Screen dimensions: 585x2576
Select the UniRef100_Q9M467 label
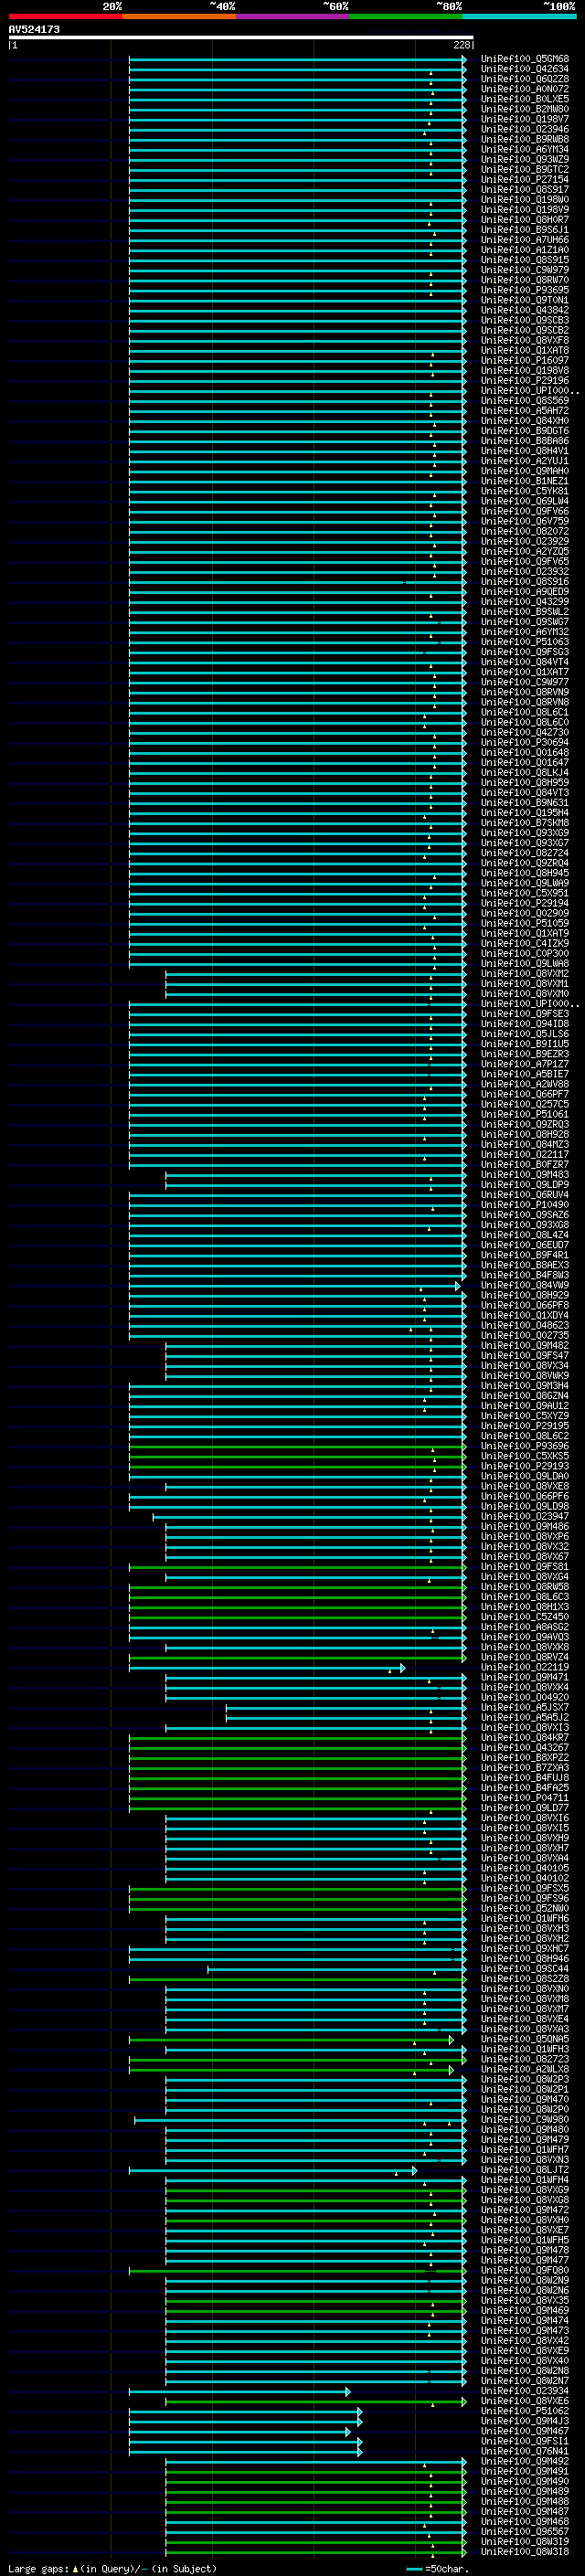tap(525, 2432)
